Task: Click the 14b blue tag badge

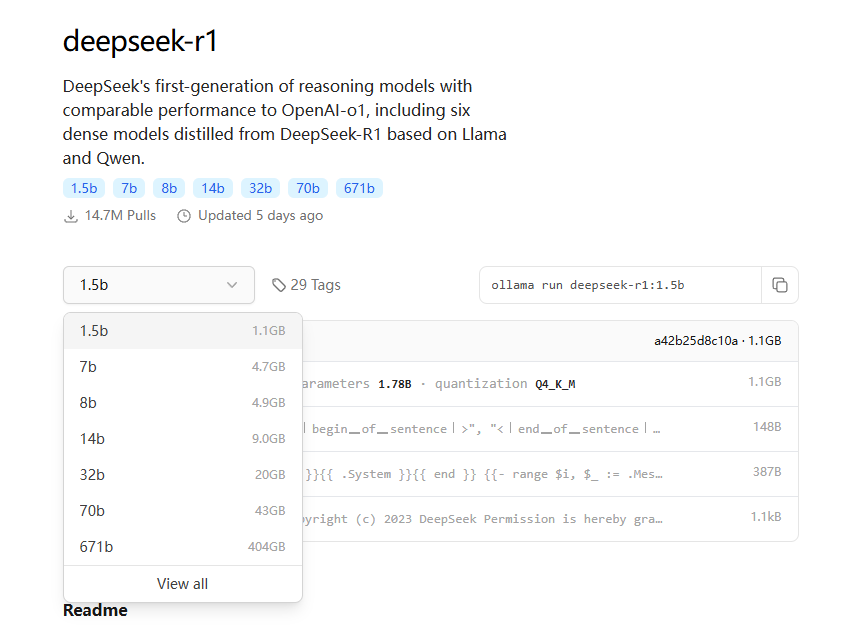Action: coord(212,188)
